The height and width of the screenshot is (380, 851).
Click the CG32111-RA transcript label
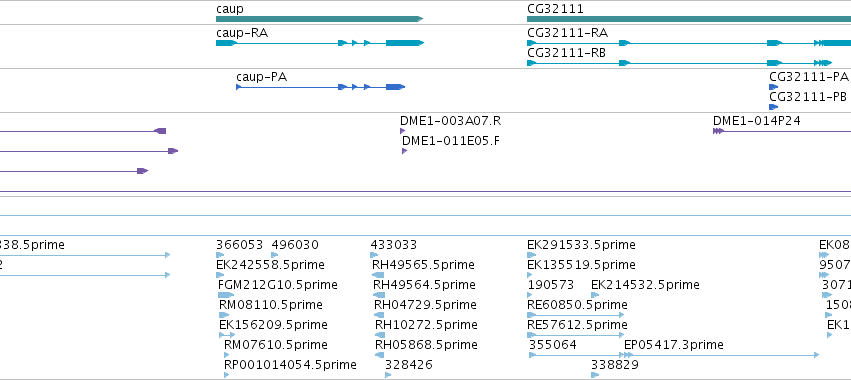[x=567, y=33]
